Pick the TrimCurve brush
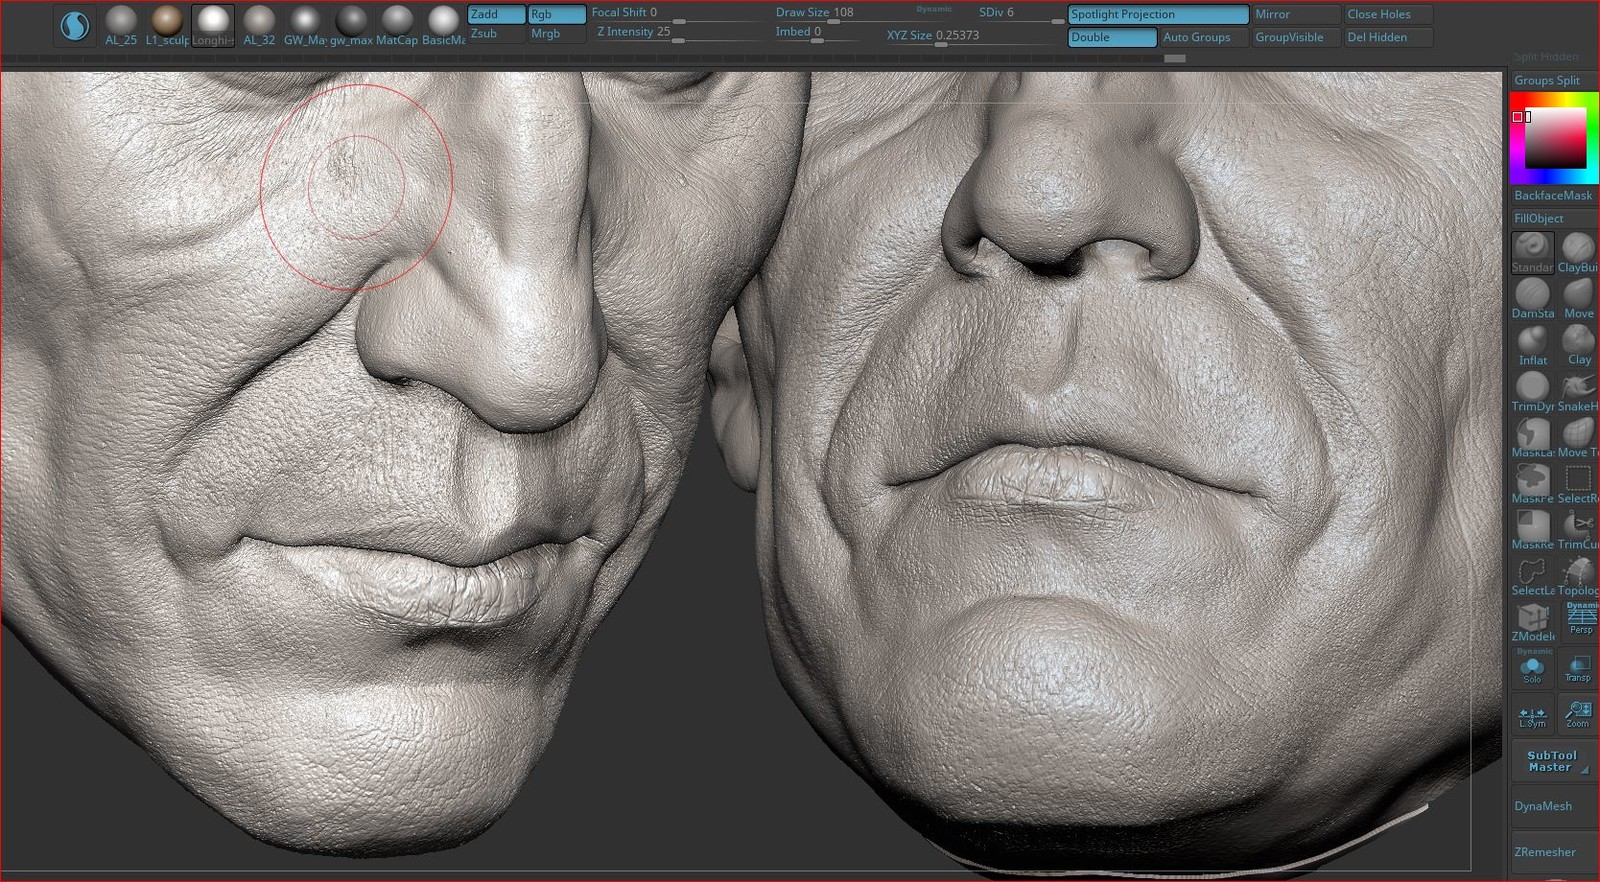Screen dimensions: 1600x882 click(x=1577, y=529)
